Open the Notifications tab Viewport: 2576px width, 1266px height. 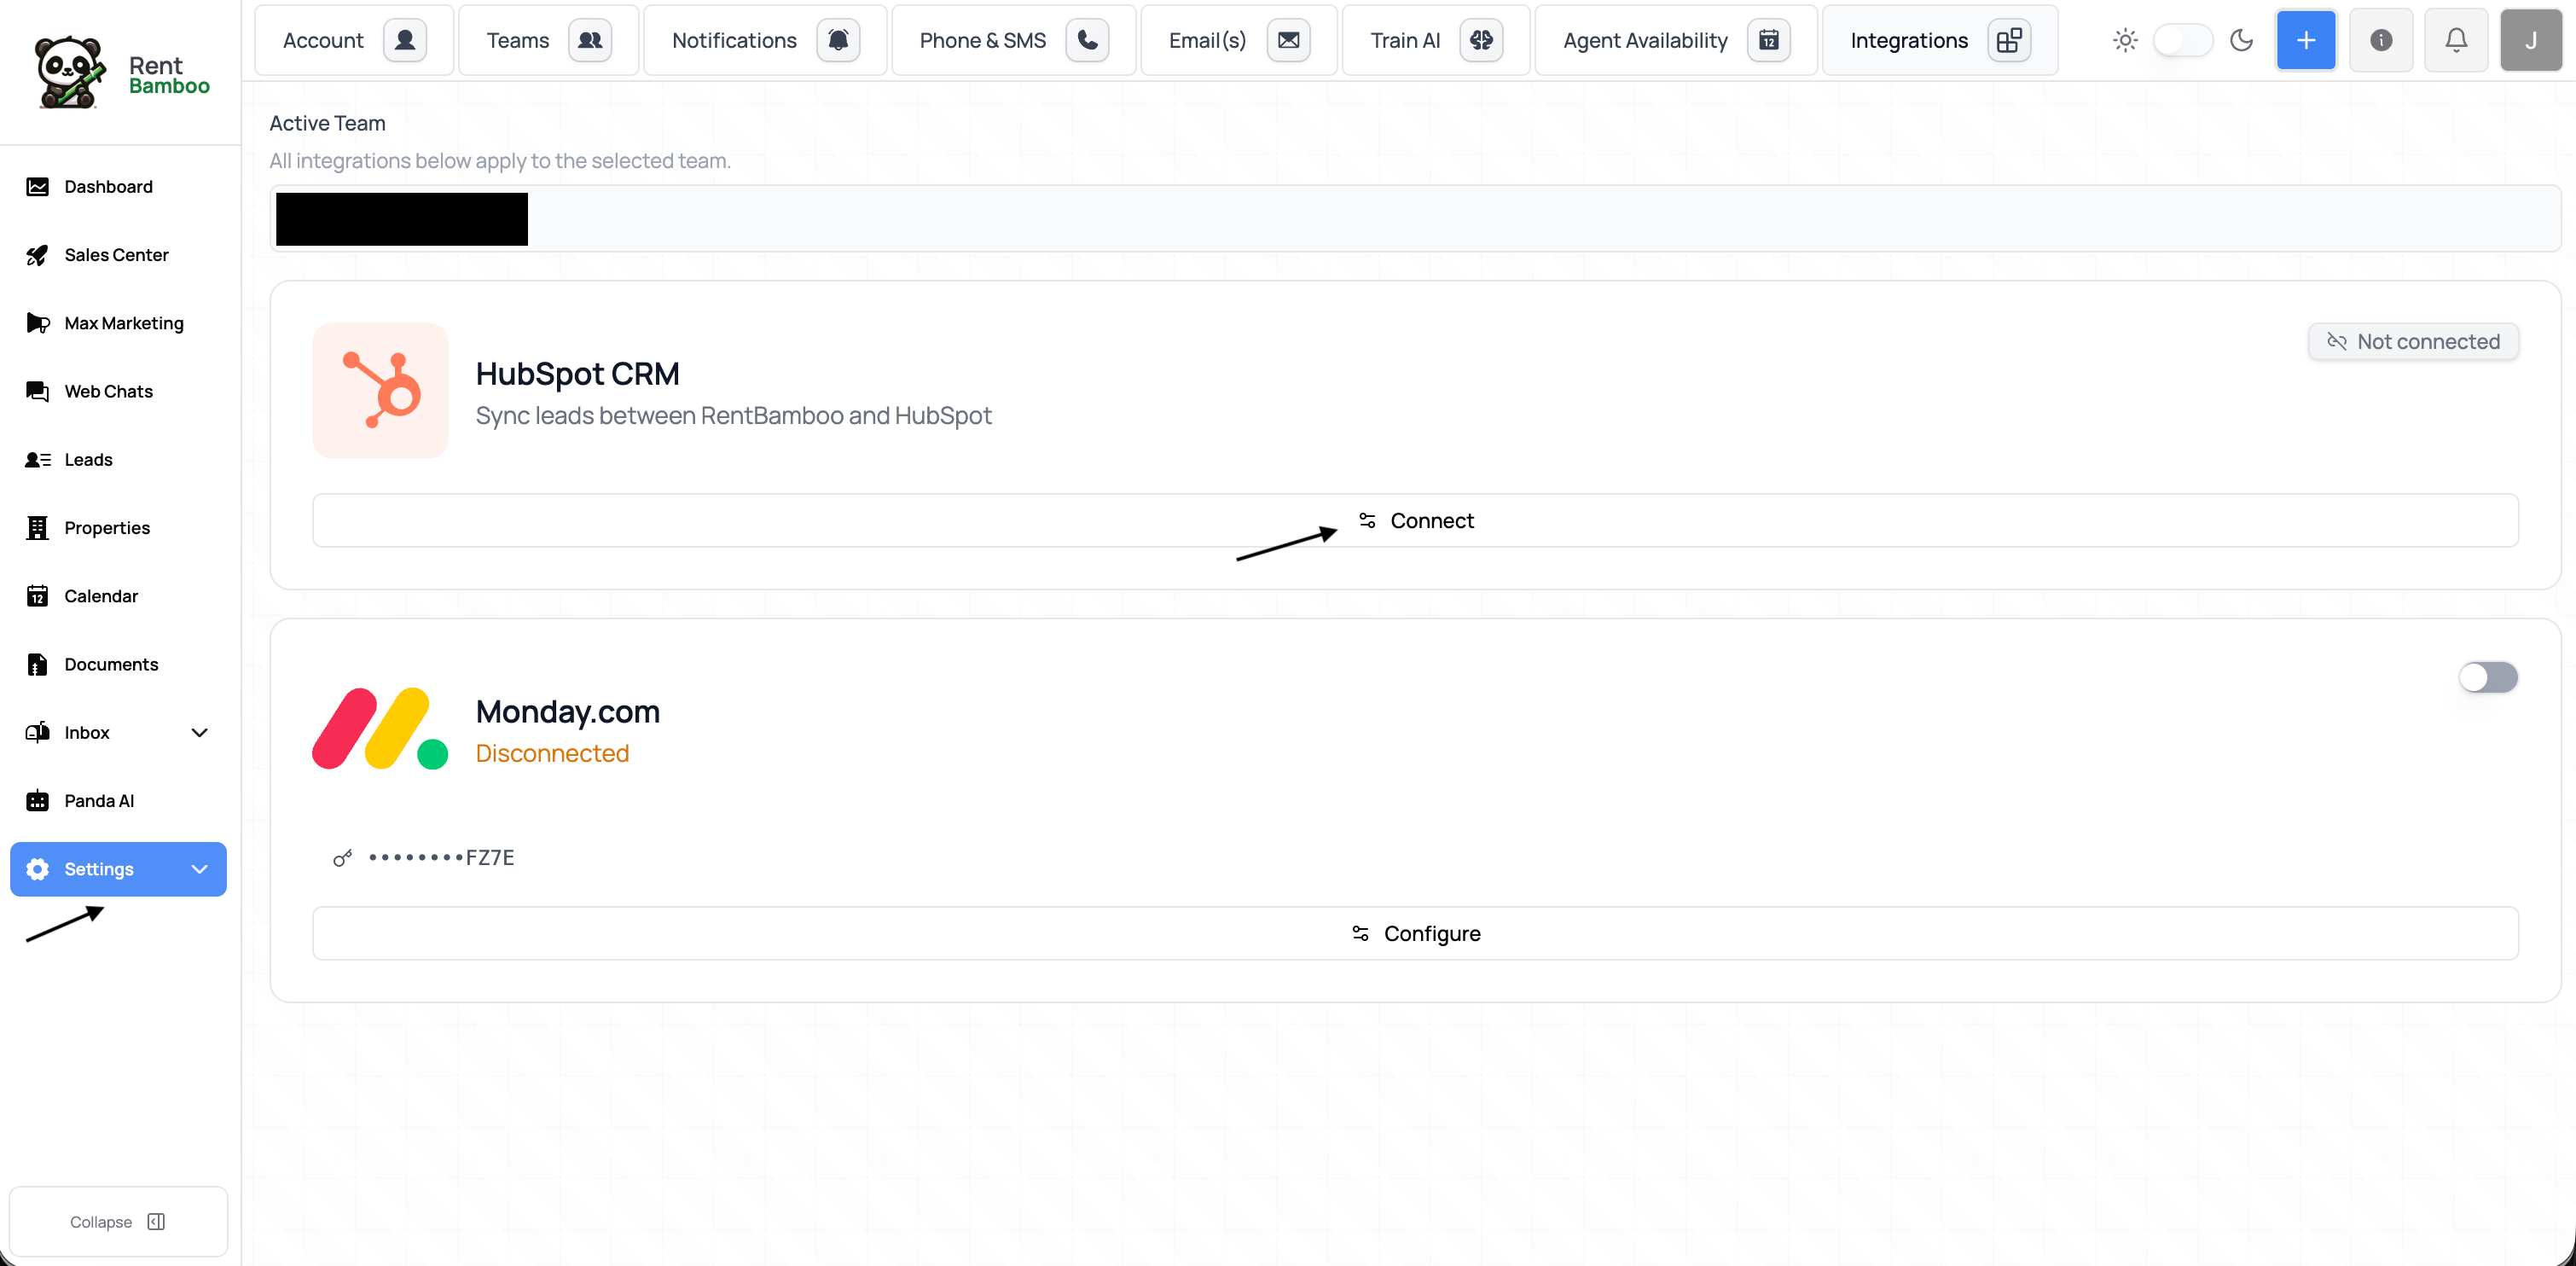click(x=765, y=40)
